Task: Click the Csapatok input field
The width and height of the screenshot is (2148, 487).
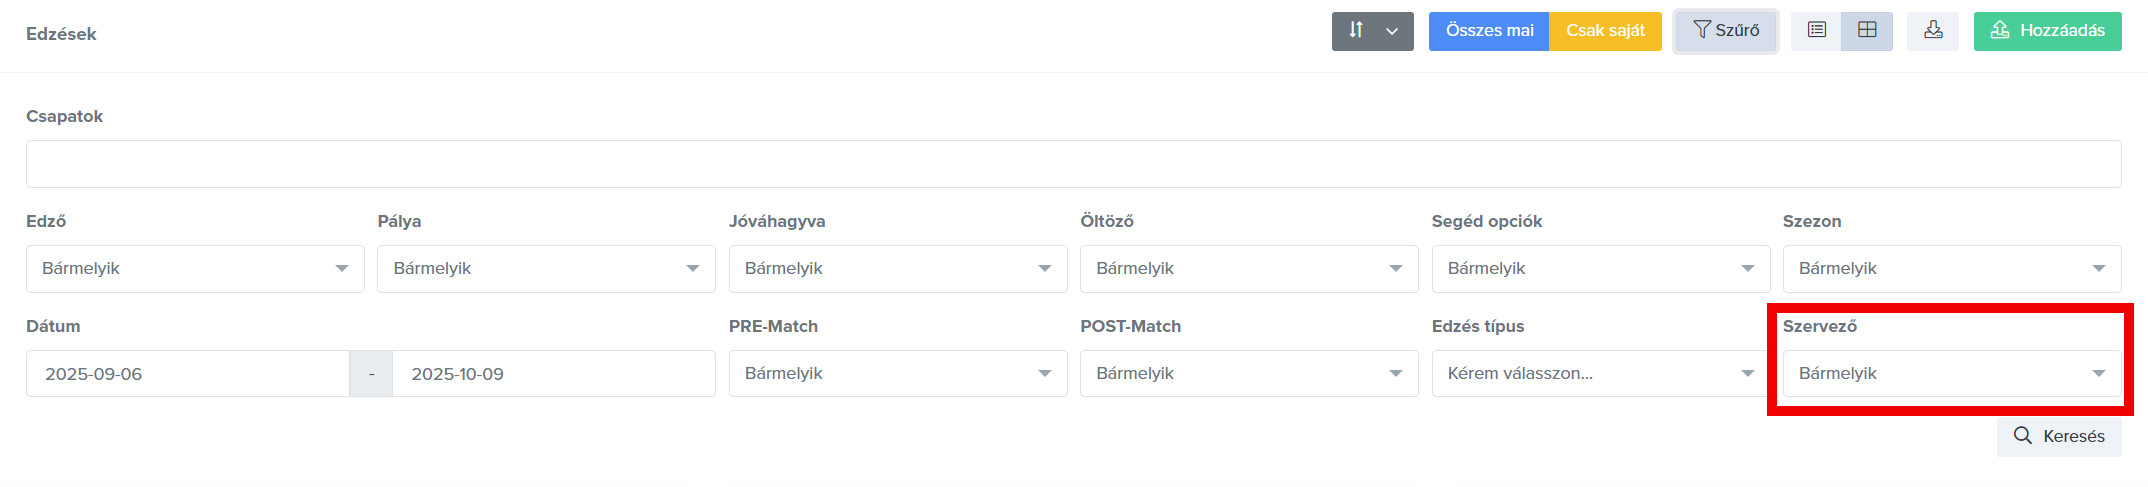Action: pyautogui.click(x=1073, y=164)
